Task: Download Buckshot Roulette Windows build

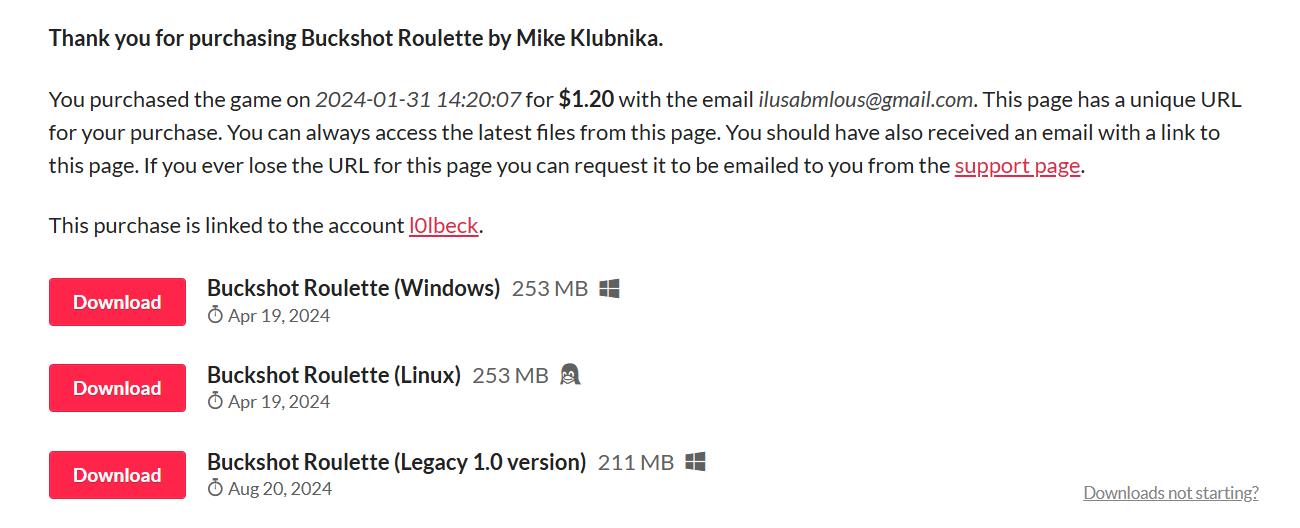Action: (x=117, y=302)
